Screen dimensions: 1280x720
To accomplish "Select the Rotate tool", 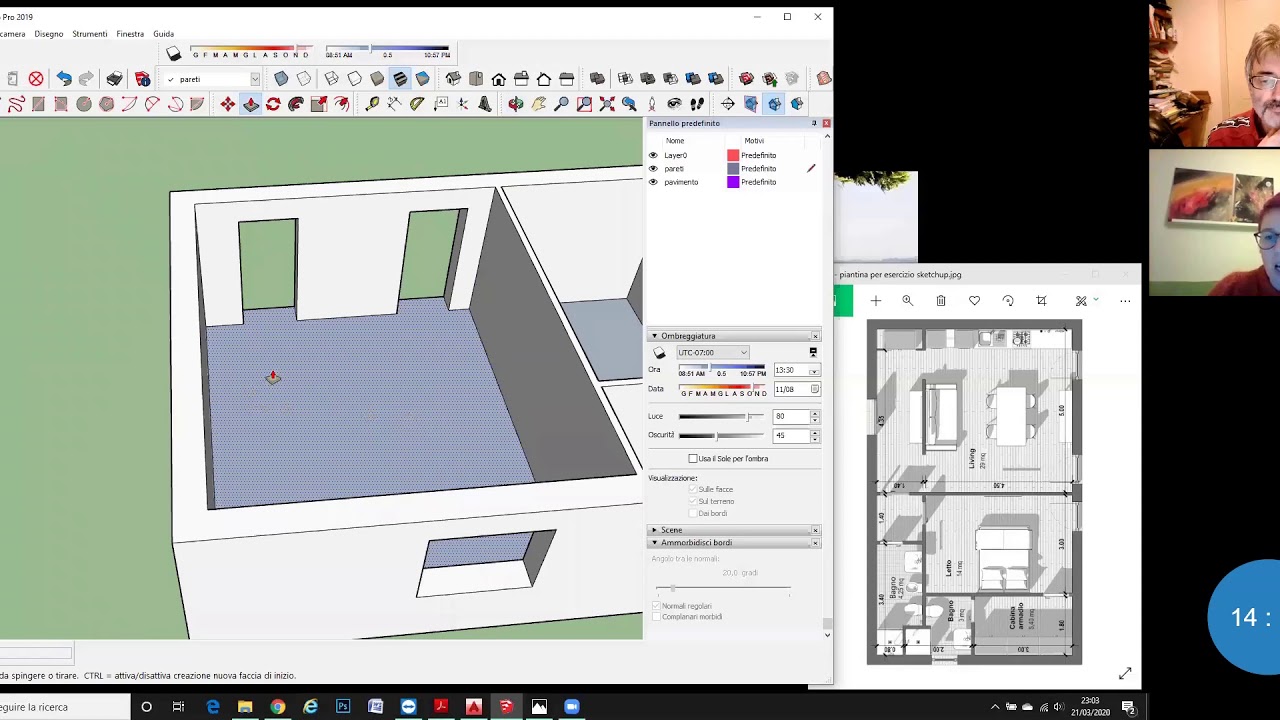I will click(x=273, y=104).
